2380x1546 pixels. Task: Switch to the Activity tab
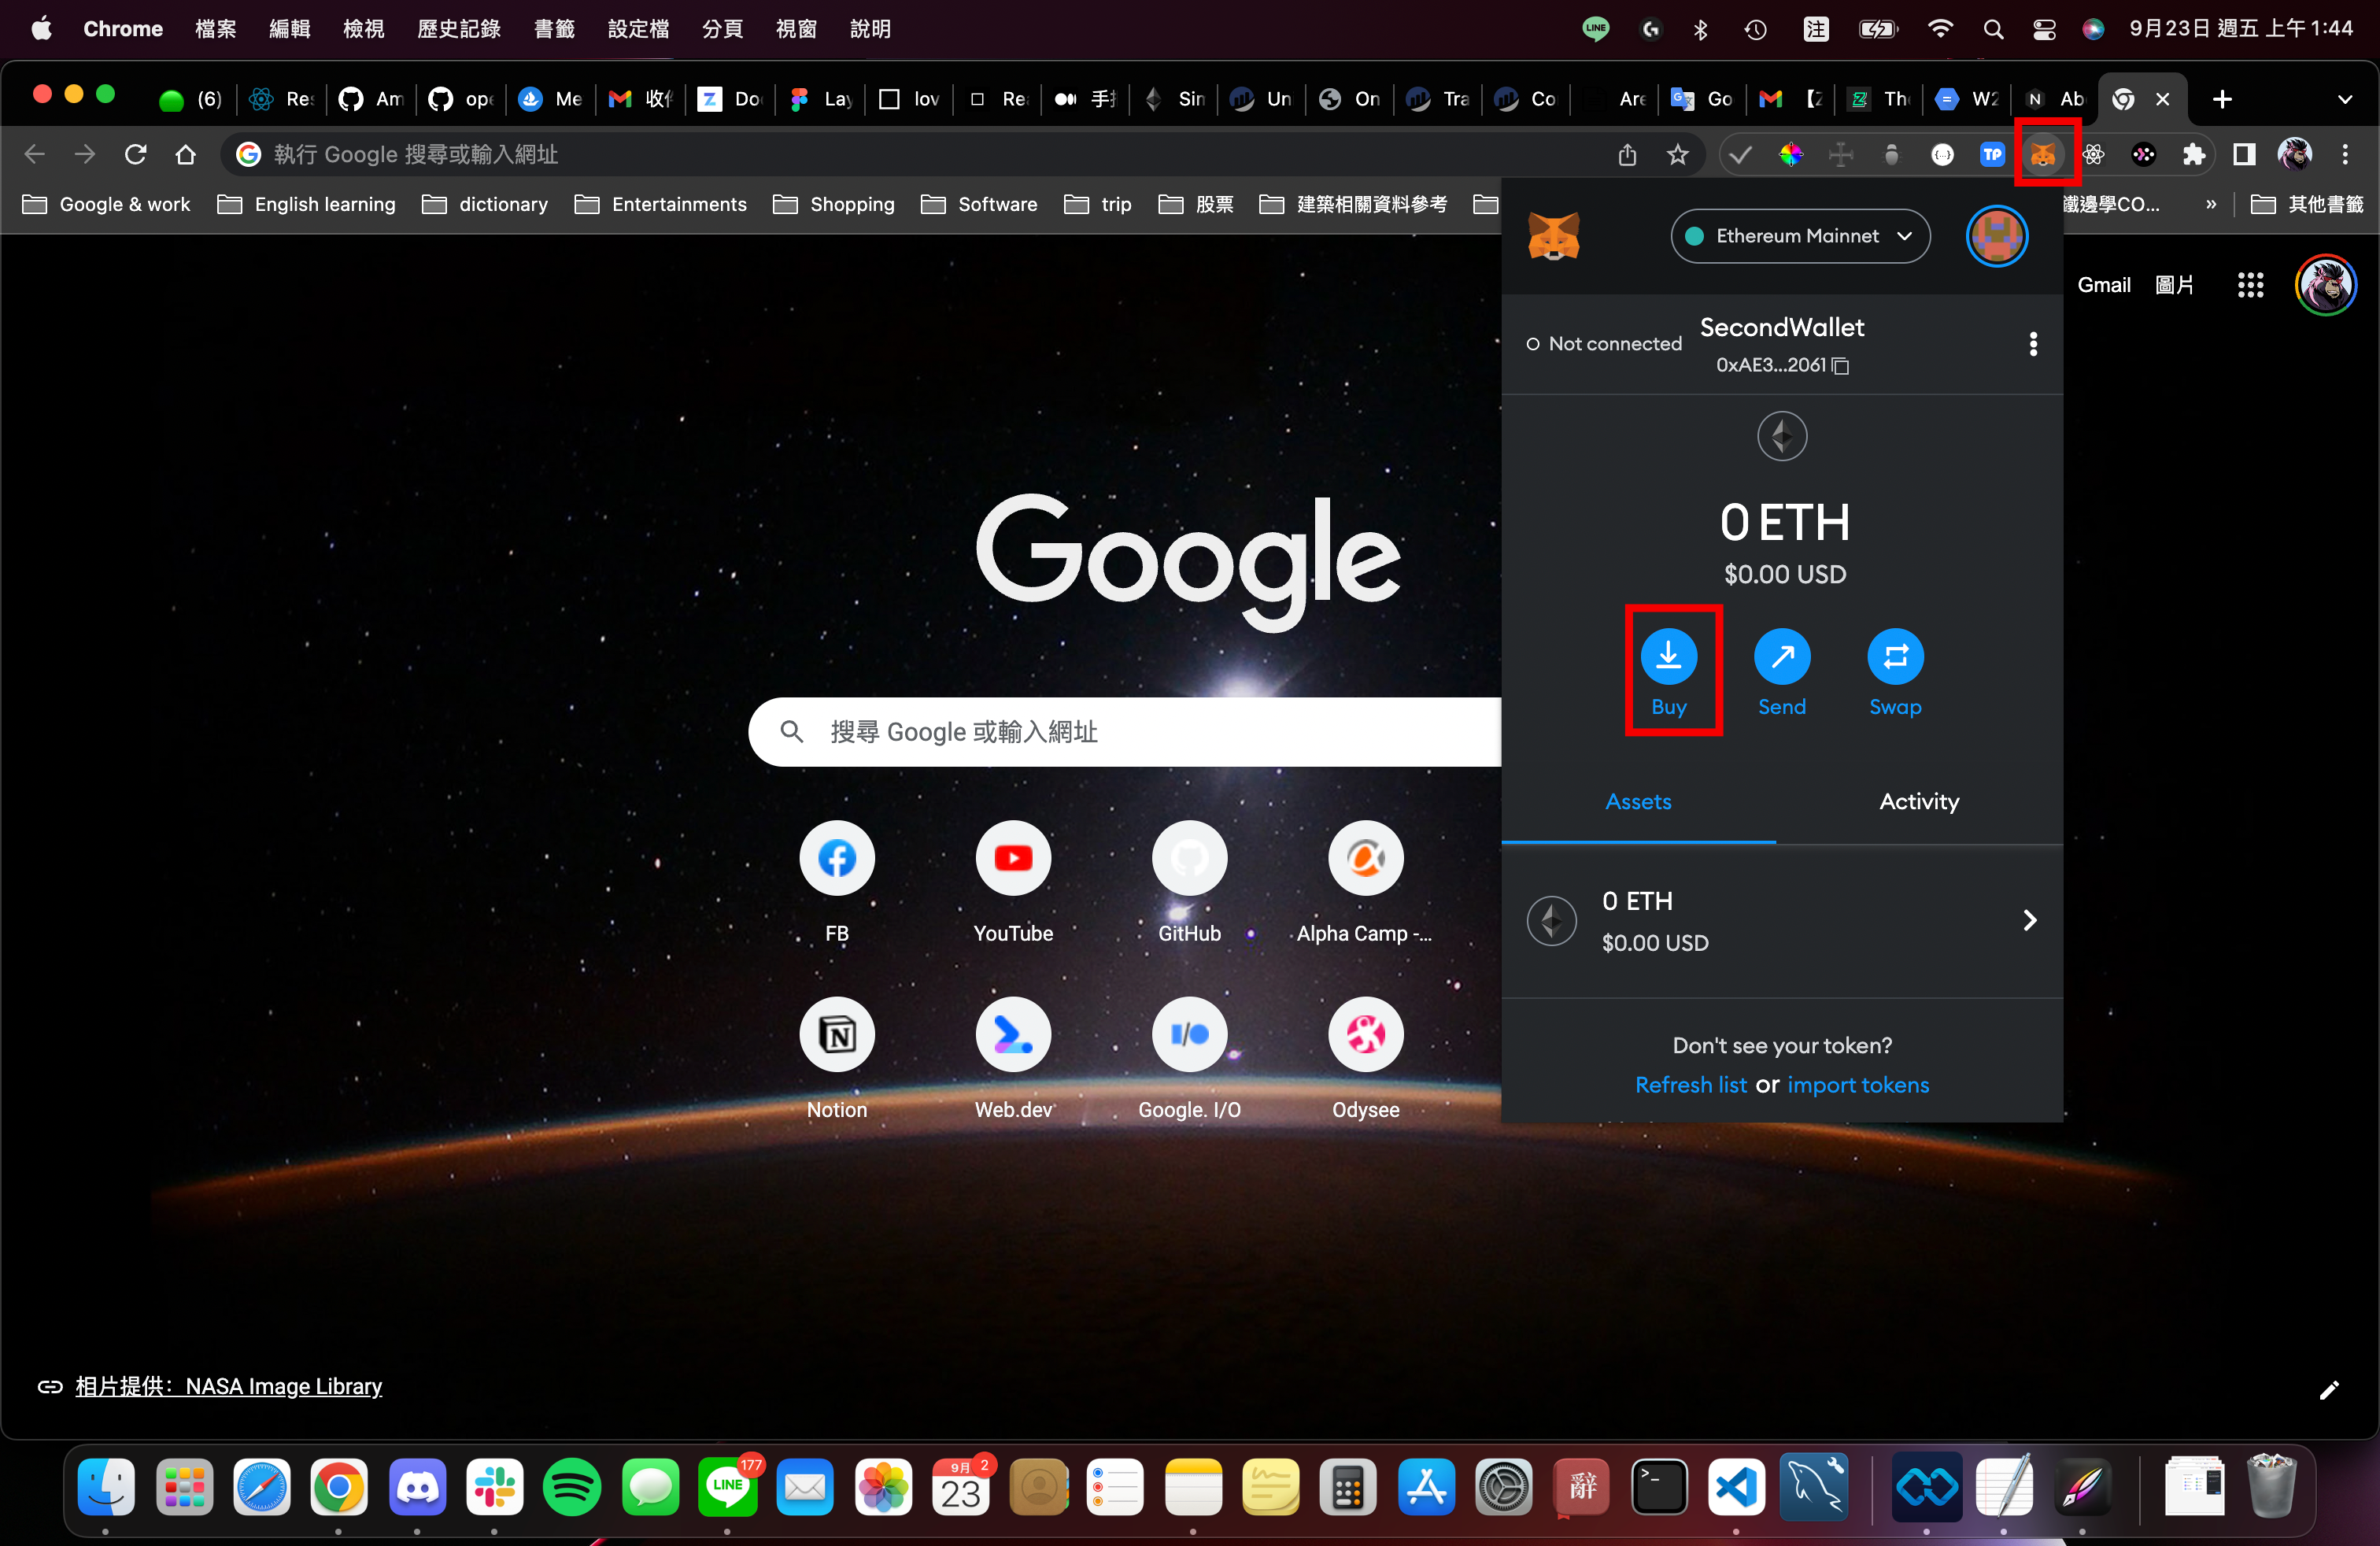click(1918, 801)
